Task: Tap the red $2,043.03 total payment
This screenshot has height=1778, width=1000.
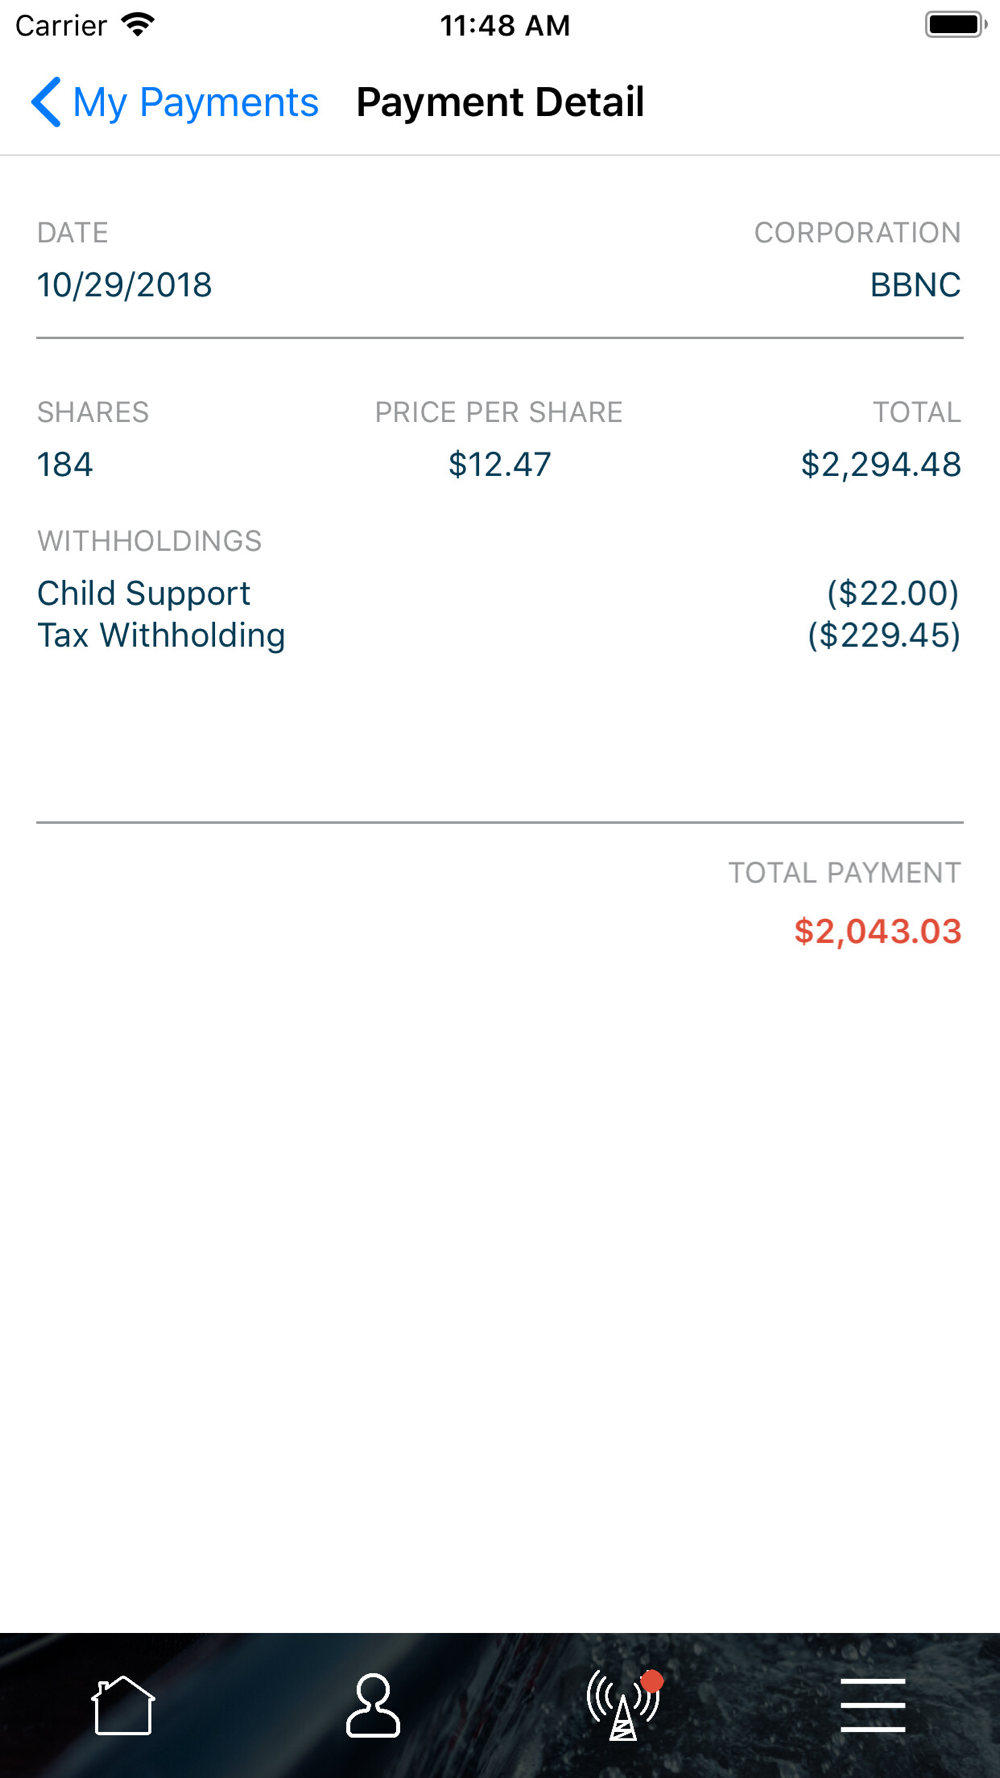Action: pos(878,931)
